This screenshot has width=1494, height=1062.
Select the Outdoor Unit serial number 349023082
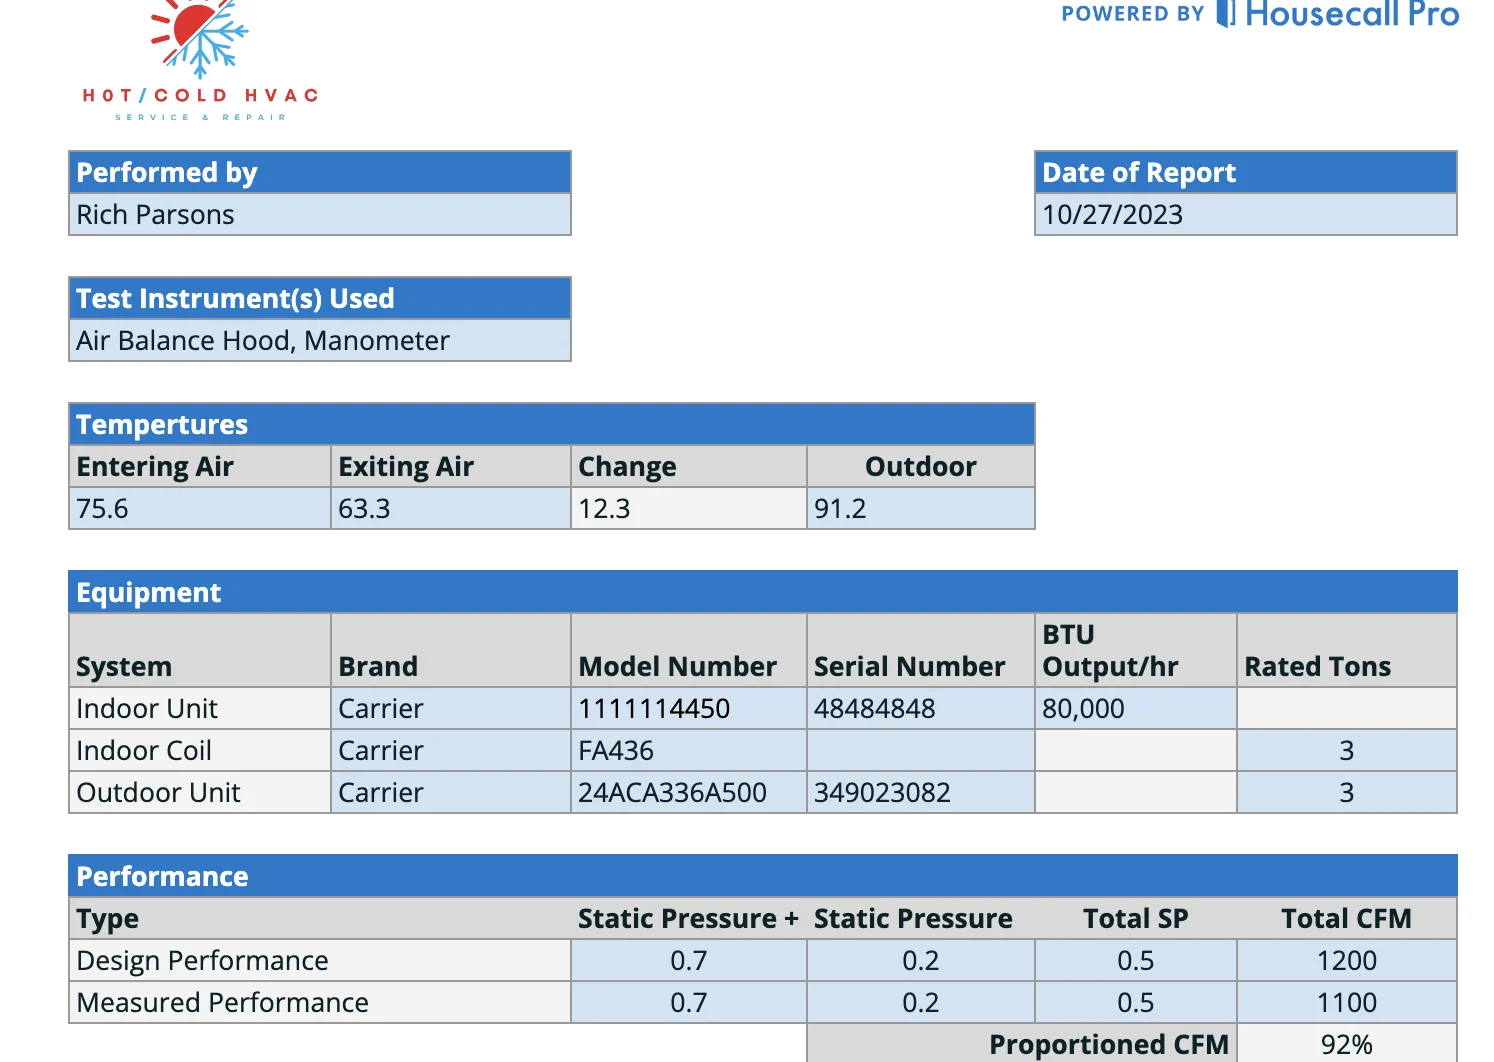pyautogui.click(x=920, y=793)
